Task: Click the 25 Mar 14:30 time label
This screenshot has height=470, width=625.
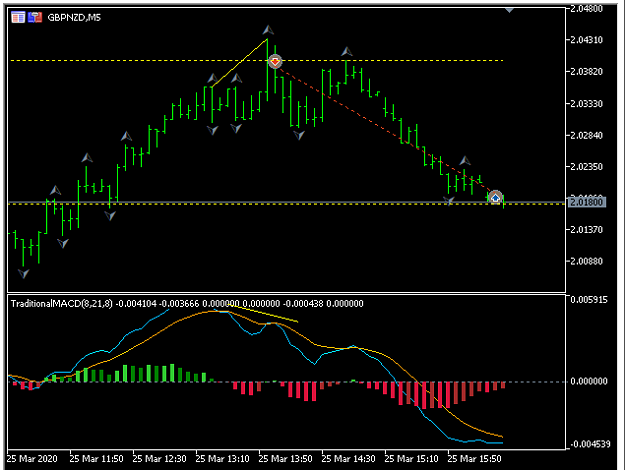Action: 348,459
